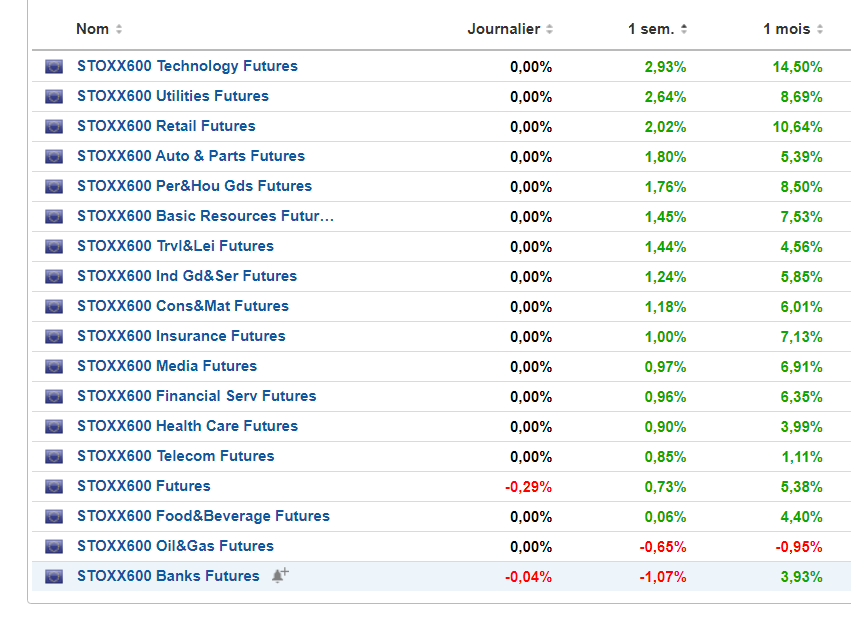Viewport: 851px width, 635px height.
Task: Sort by the 1 mois column arrows
Action: 820,30
